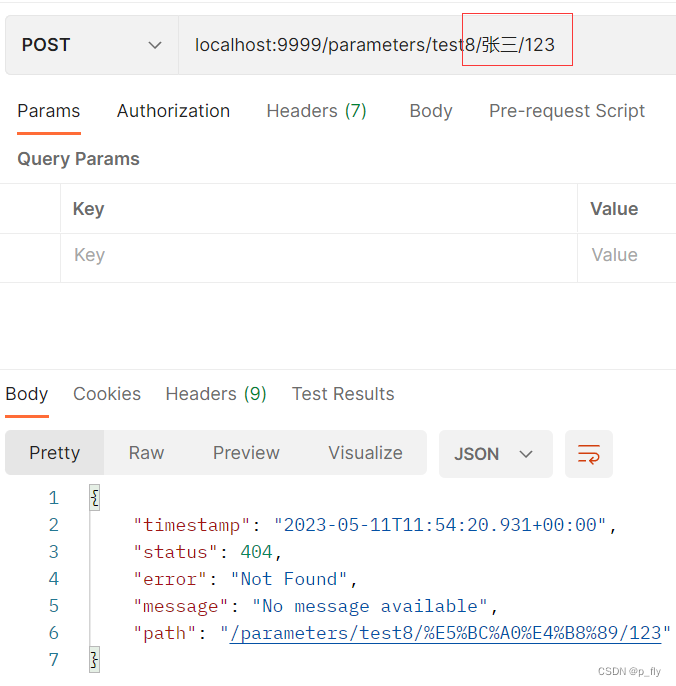Switch to Test Results tab
The width and height of the screenshot is (676, 686).
343,394
